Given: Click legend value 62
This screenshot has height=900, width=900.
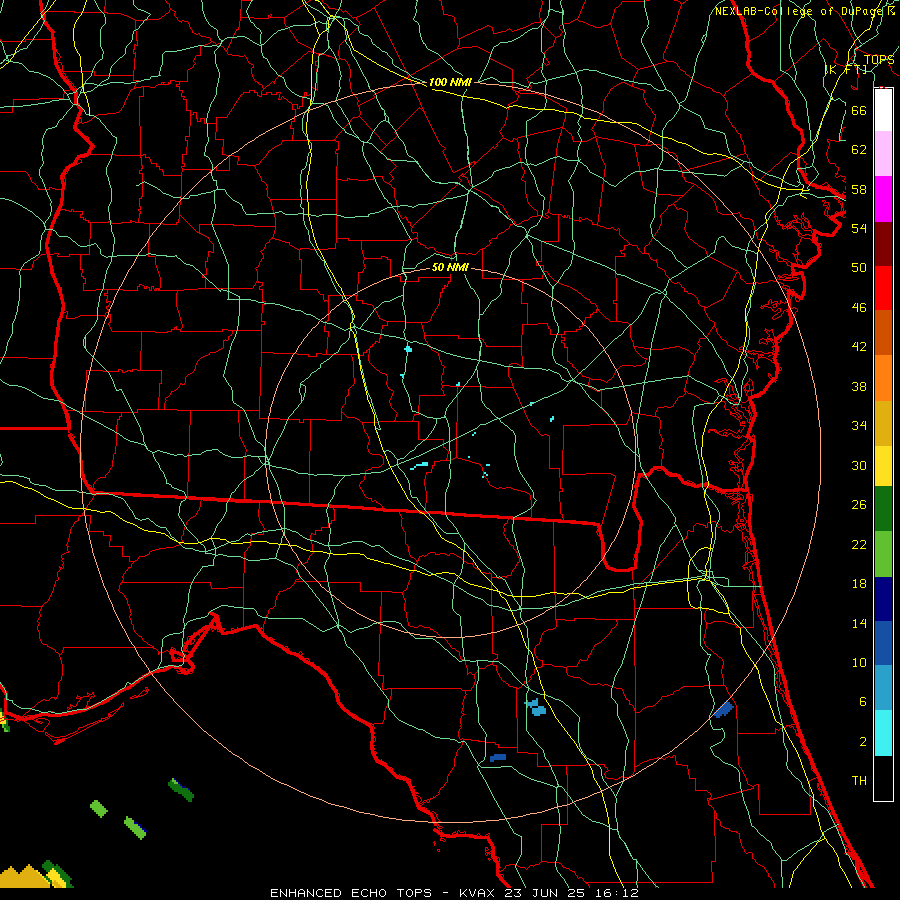Looking at the screenshot, I should [859, 150].
